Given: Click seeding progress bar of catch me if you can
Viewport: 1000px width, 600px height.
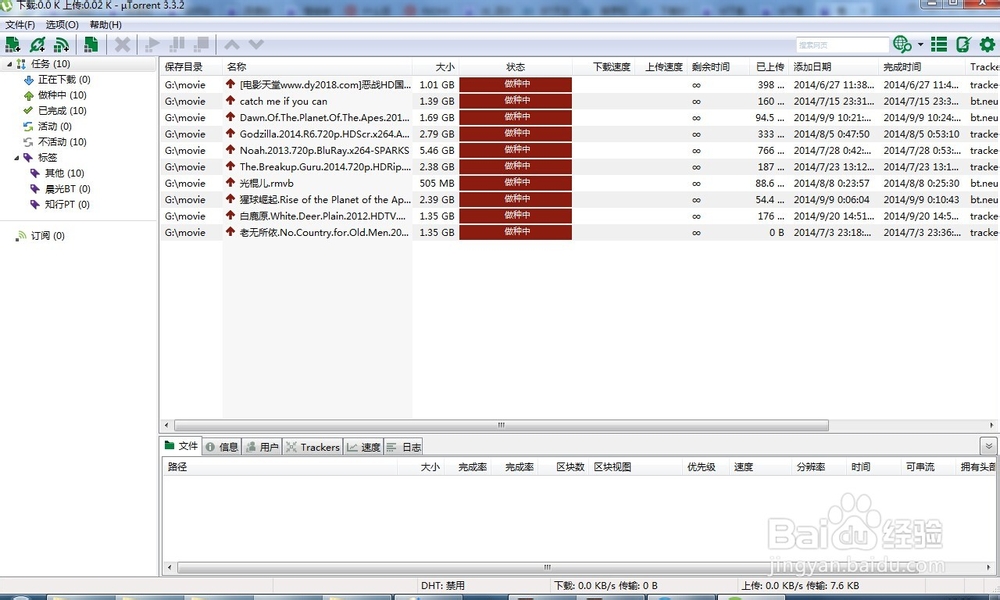Looking at the screenshot, I should (515, 101).
